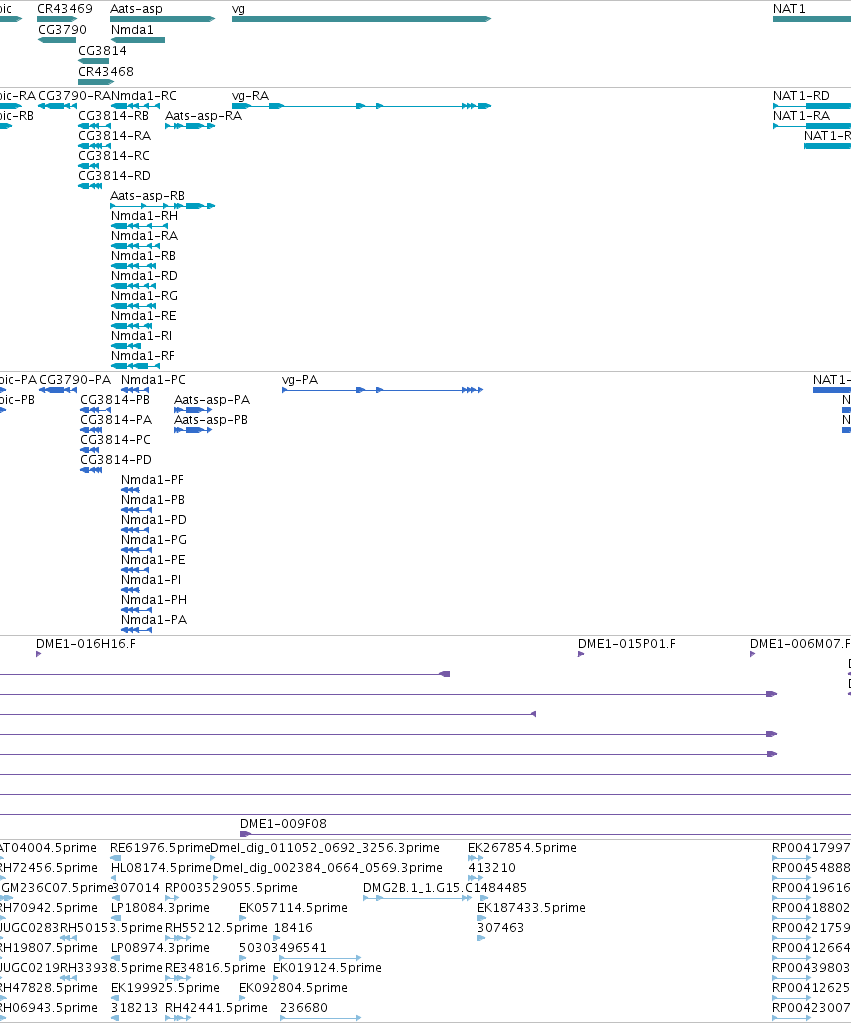
Task: Click the Aats-asp-PA CDS label
Action: tap(212, 400)
